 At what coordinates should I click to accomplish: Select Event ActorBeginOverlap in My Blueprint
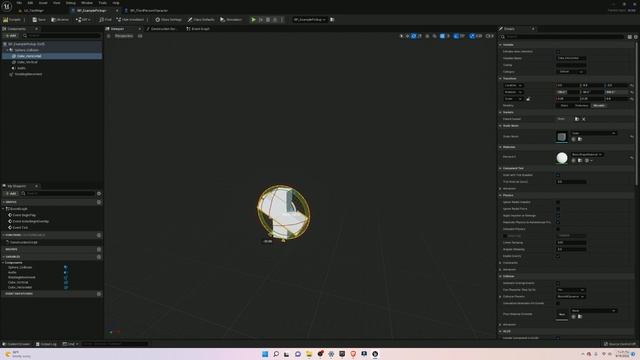point(29,221)
